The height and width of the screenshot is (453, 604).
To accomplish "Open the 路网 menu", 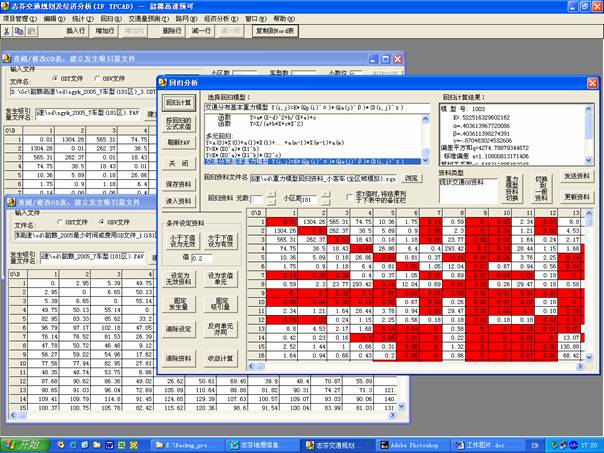I will 186,18.
